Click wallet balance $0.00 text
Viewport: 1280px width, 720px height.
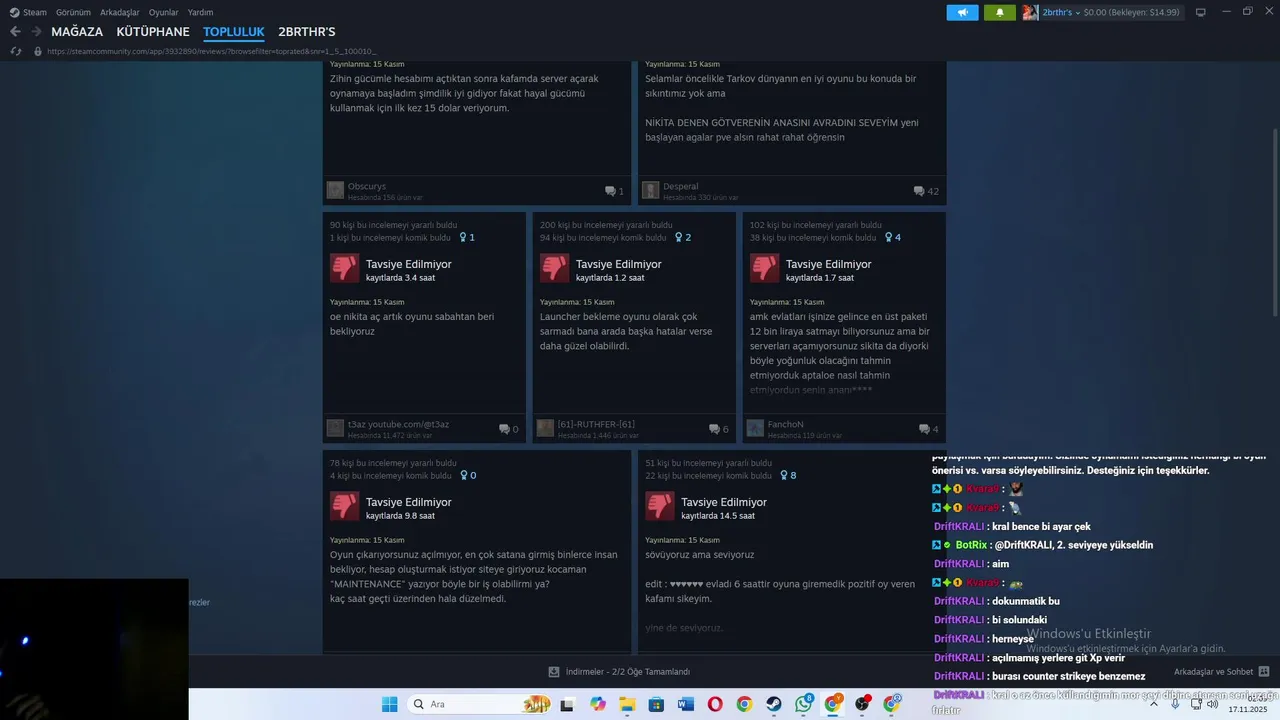pos(1132,12)
